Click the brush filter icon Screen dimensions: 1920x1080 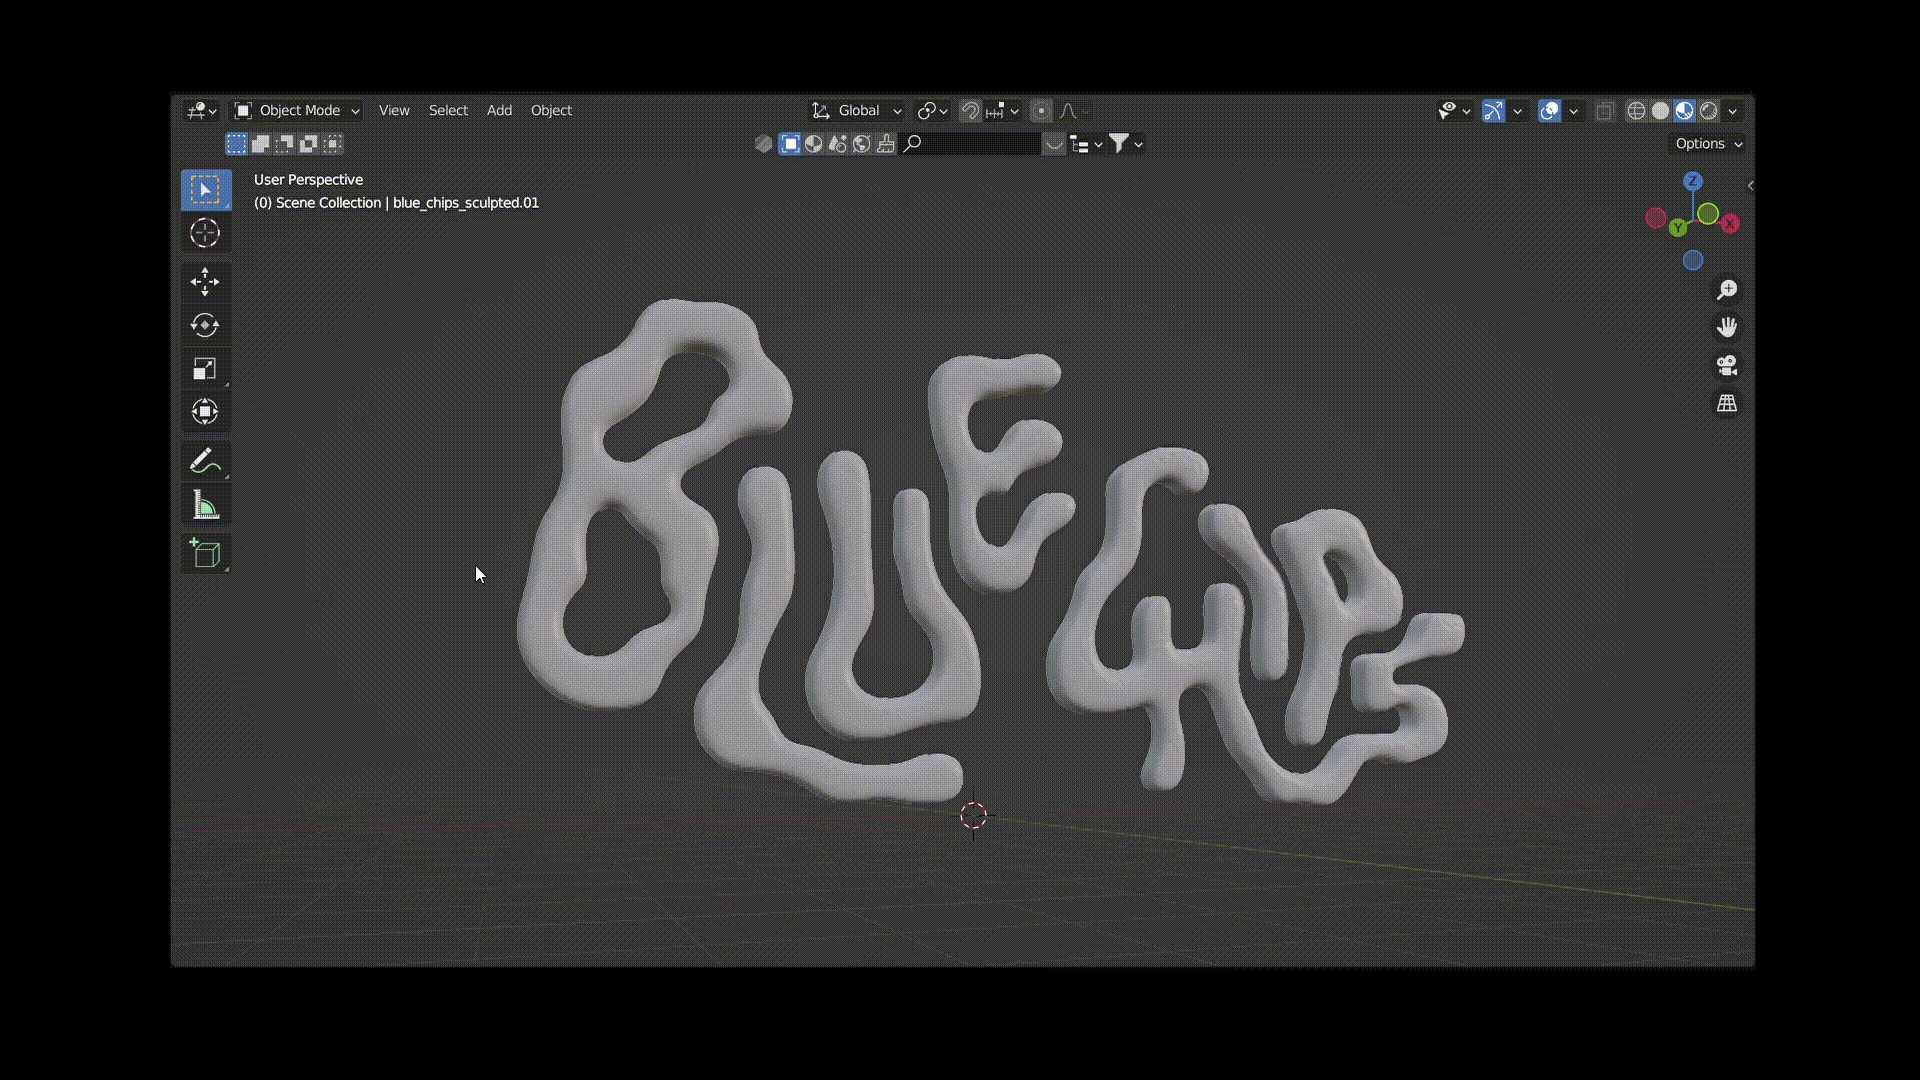point(885,144)
